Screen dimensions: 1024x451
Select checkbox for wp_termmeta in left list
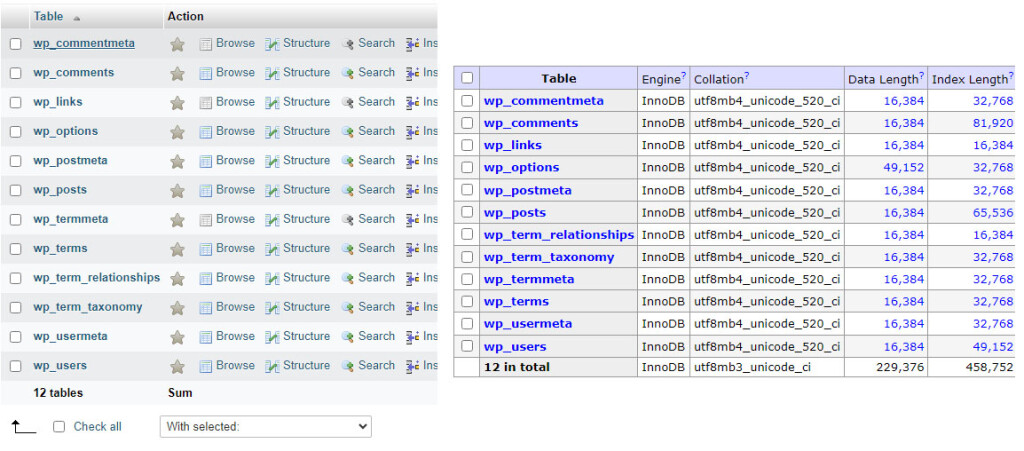pos(15,219)
